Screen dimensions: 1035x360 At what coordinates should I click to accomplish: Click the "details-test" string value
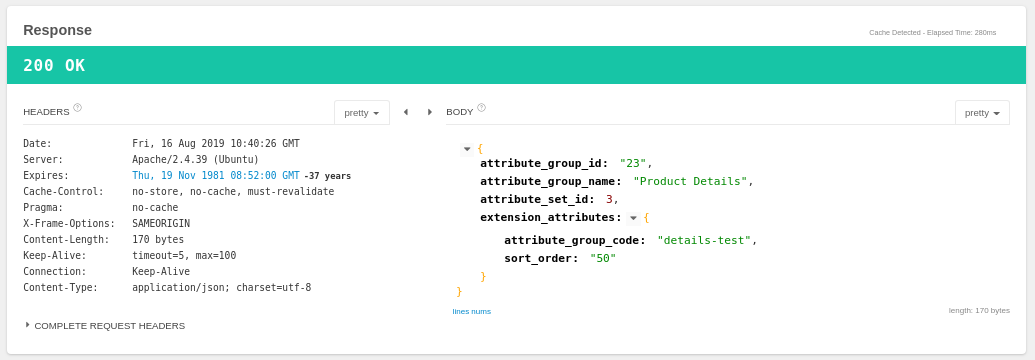pyautogui.click(x=704, y=240)
